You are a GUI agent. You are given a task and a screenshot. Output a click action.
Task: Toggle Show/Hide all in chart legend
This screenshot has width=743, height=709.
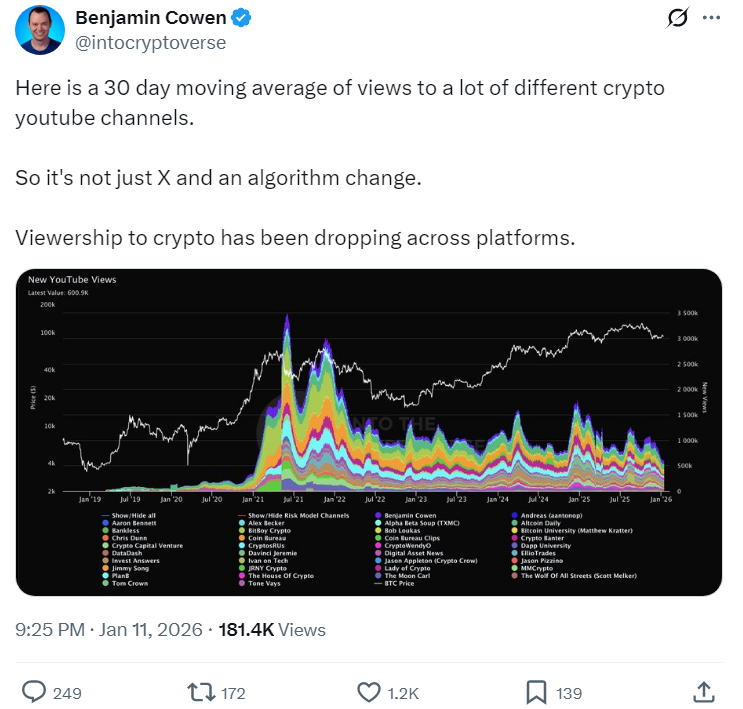[132, 514]
